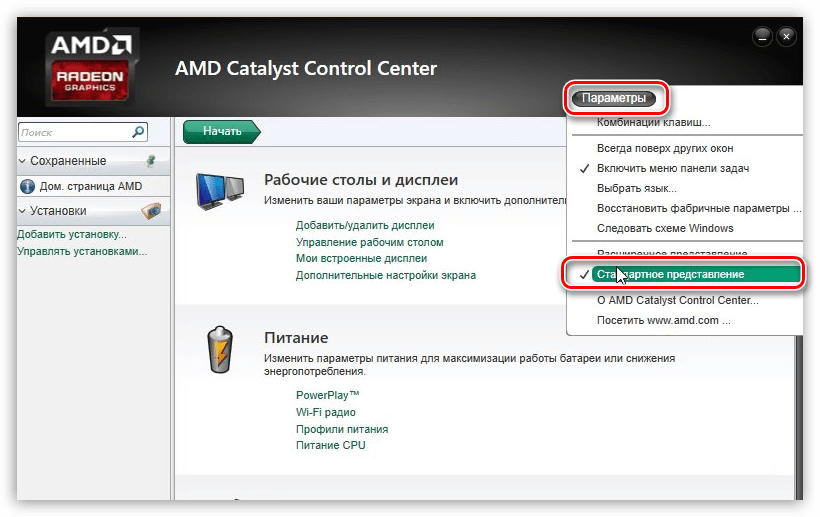Open Добавить/удалить дисплеи link
The width and height of the screenshot is (820, 517).
(365, 225)
